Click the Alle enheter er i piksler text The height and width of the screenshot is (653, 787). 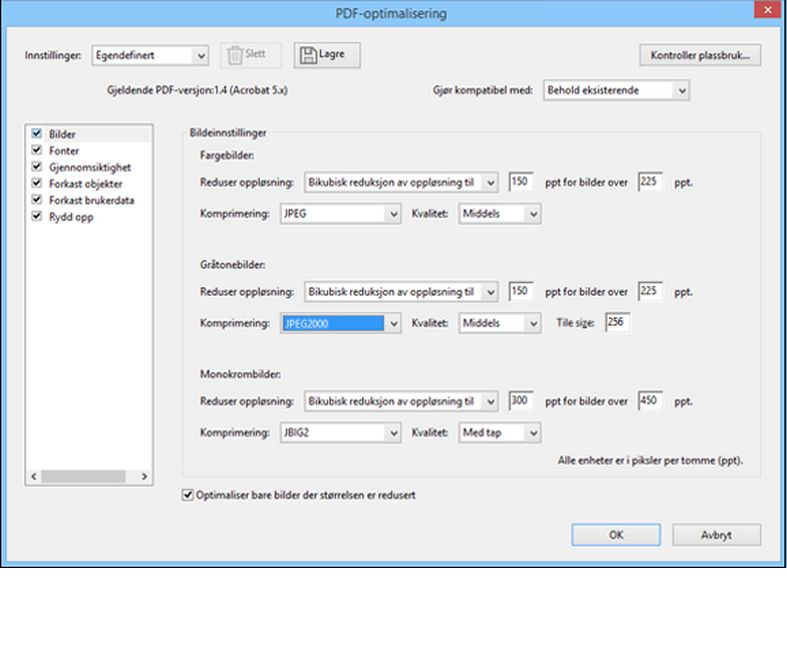[650, 460]
